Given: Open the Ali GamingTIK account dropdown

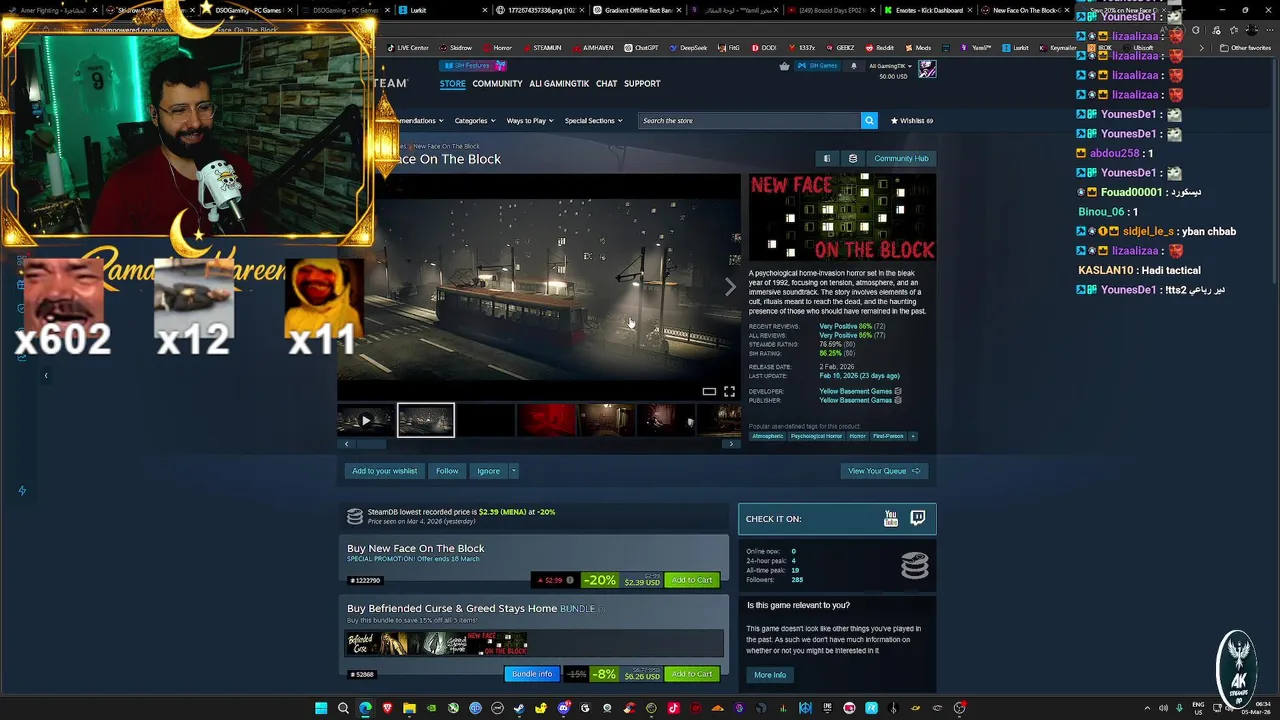Looking at the screenshot, I should coord(888,66).
